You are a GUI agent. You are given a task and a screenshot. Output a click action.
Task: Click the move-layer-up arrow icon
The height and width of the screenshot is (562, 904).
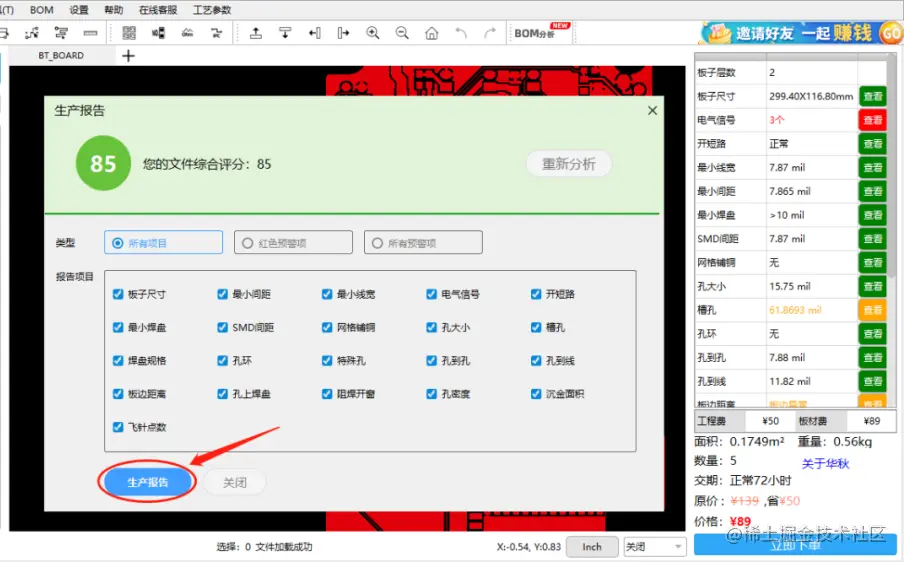coord(256,33)
